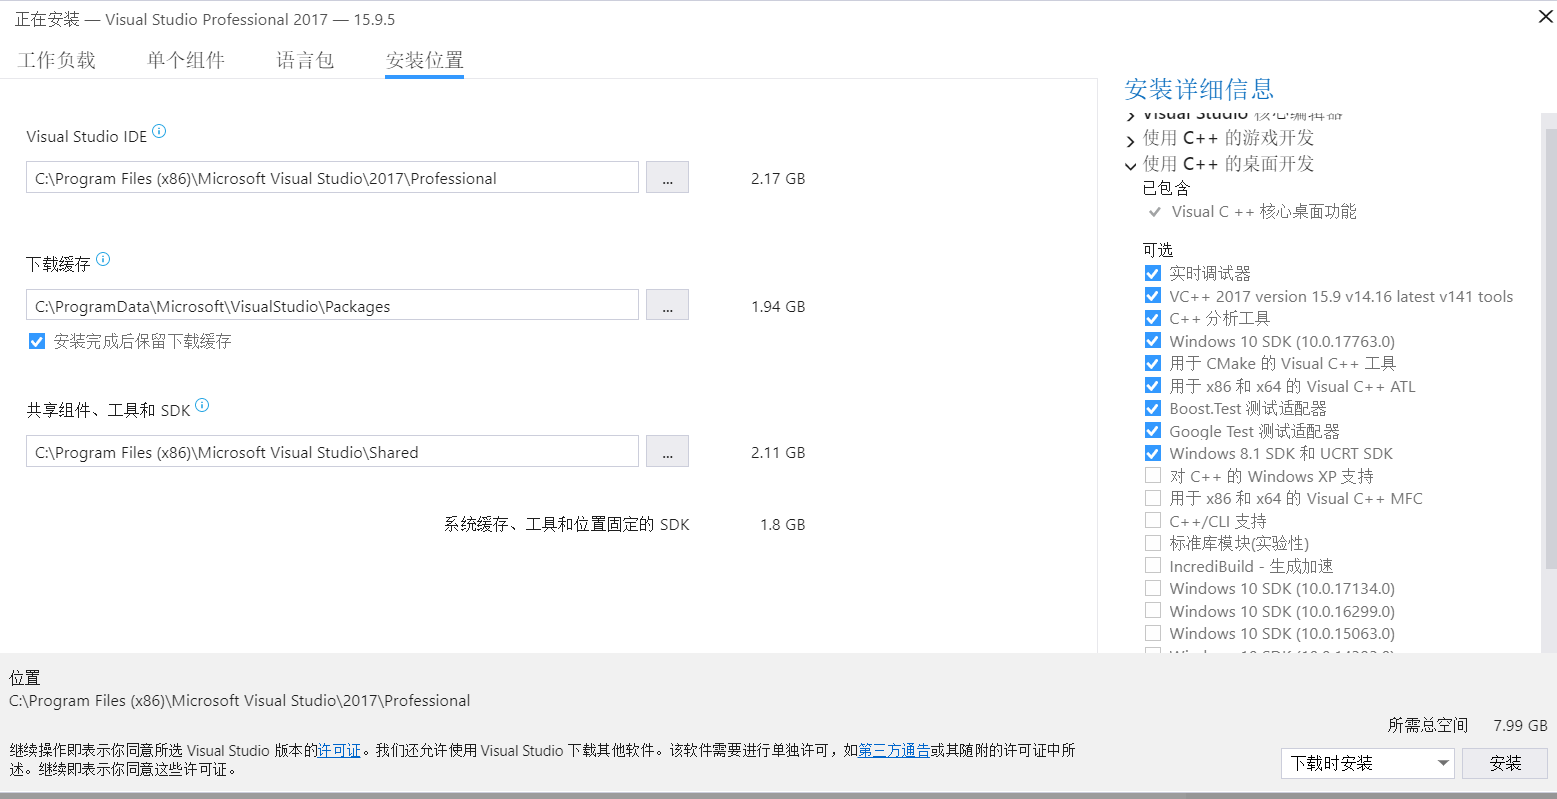Enable IncrediBuild - 生成加速 component
This screenshot has width=1557, height=799.
coord(1153,566)
